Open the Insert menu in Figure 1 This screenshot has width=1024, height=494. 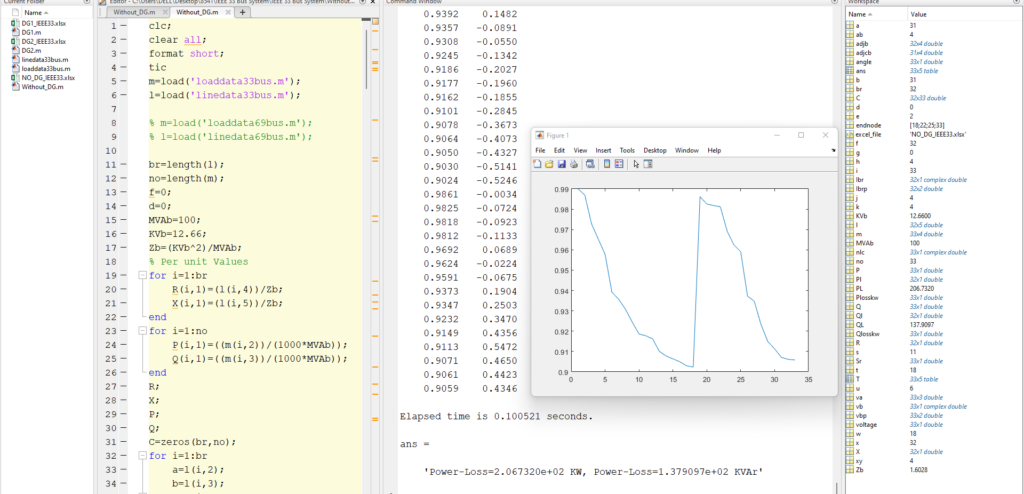pyautogui.click(x=603, y=150)
